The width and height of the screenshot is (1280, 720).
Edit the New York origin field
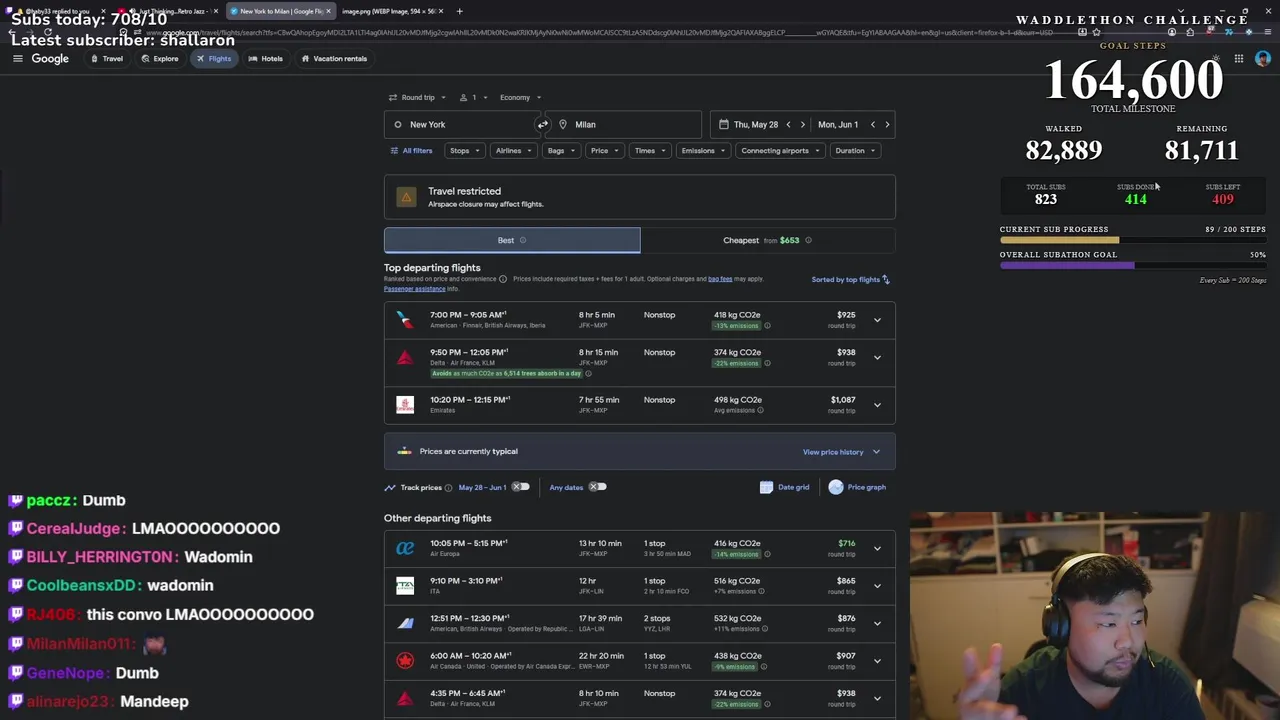coord(460,124)
